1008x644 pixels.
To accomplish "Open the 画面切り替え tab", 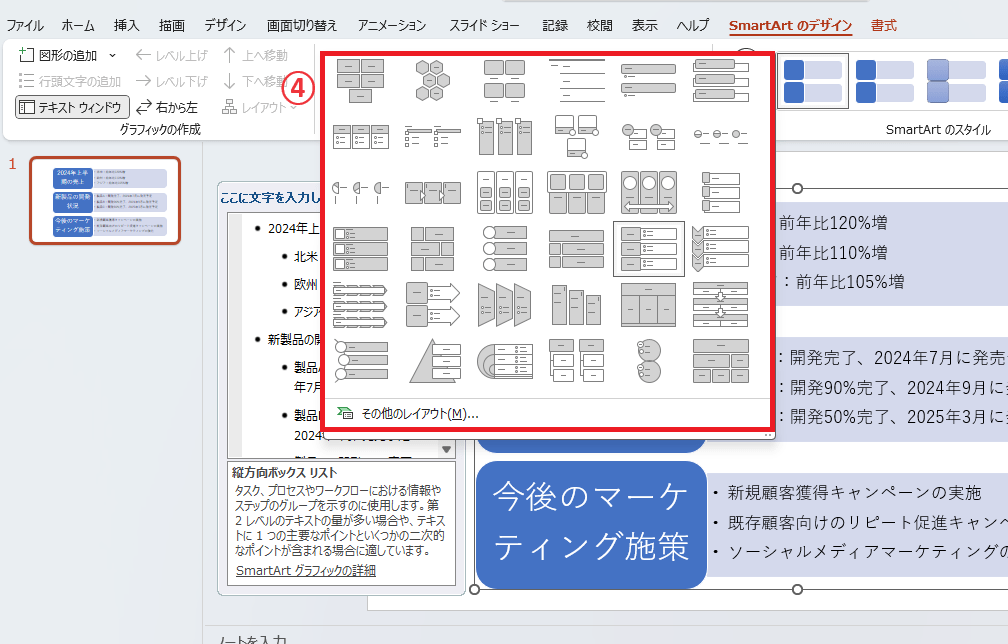I will (302, 26).
